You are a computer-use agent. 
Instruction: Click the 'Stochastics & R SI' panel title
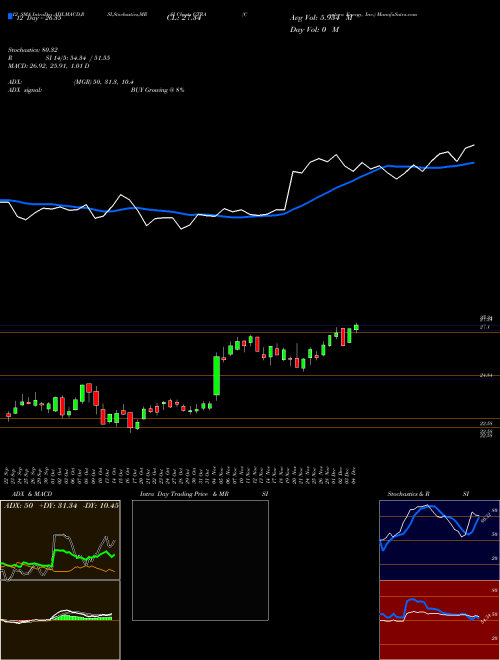click(428, 494)
